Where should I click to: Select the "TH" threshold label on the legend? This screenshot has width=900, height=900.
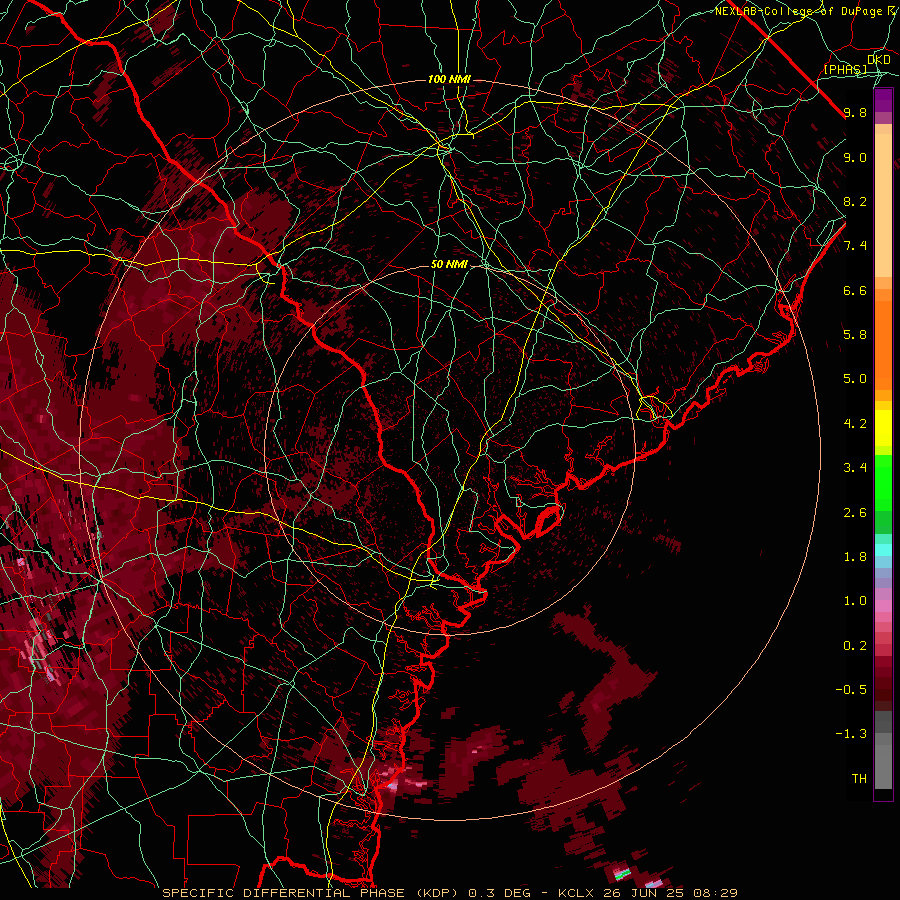859,779
